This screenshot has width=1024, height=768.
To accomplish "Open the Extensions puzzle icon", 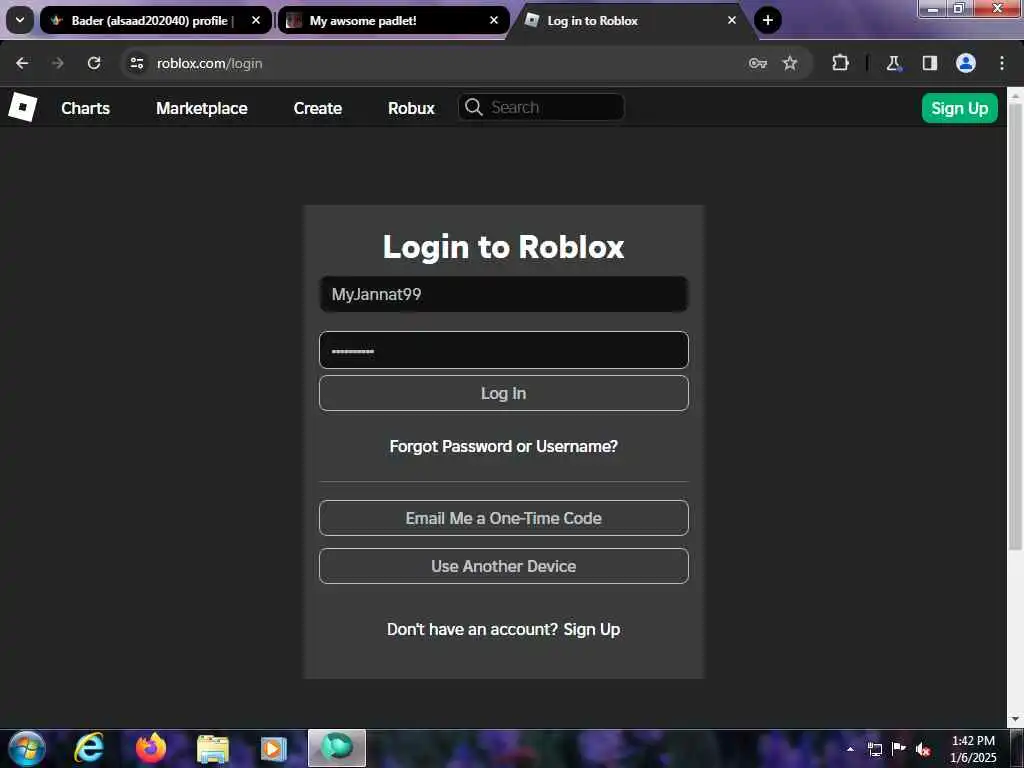I will point(840,63).
